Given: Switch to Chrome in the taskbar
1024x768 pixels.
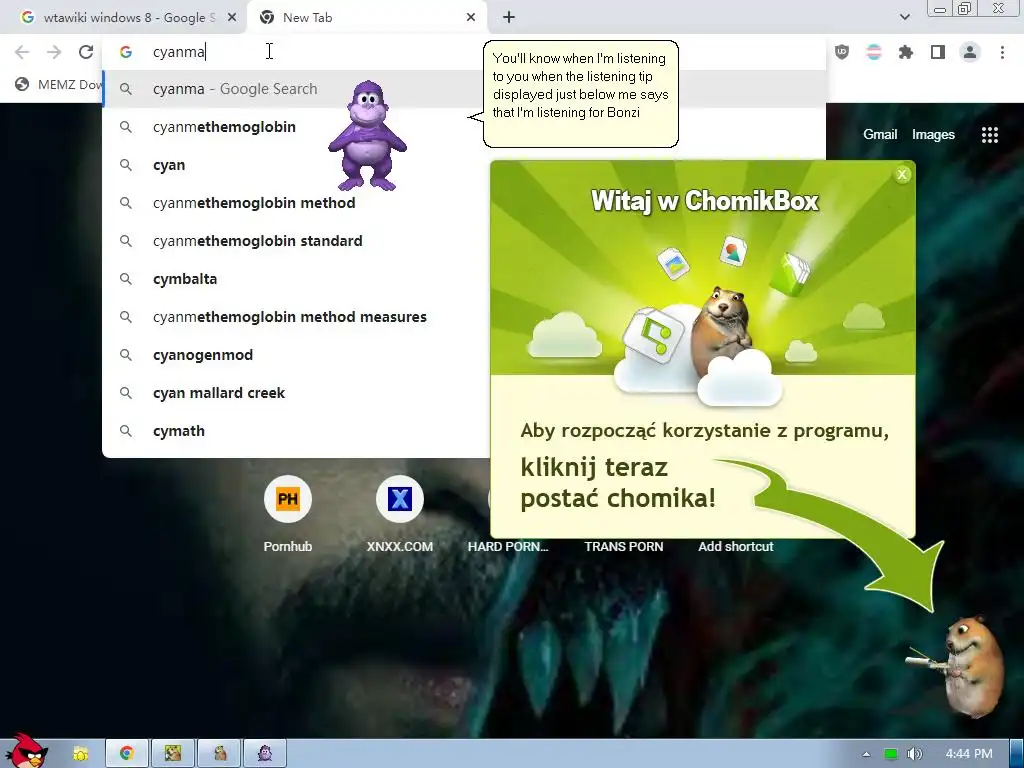Looking at the screenshot, I should [x=127, y=754].
